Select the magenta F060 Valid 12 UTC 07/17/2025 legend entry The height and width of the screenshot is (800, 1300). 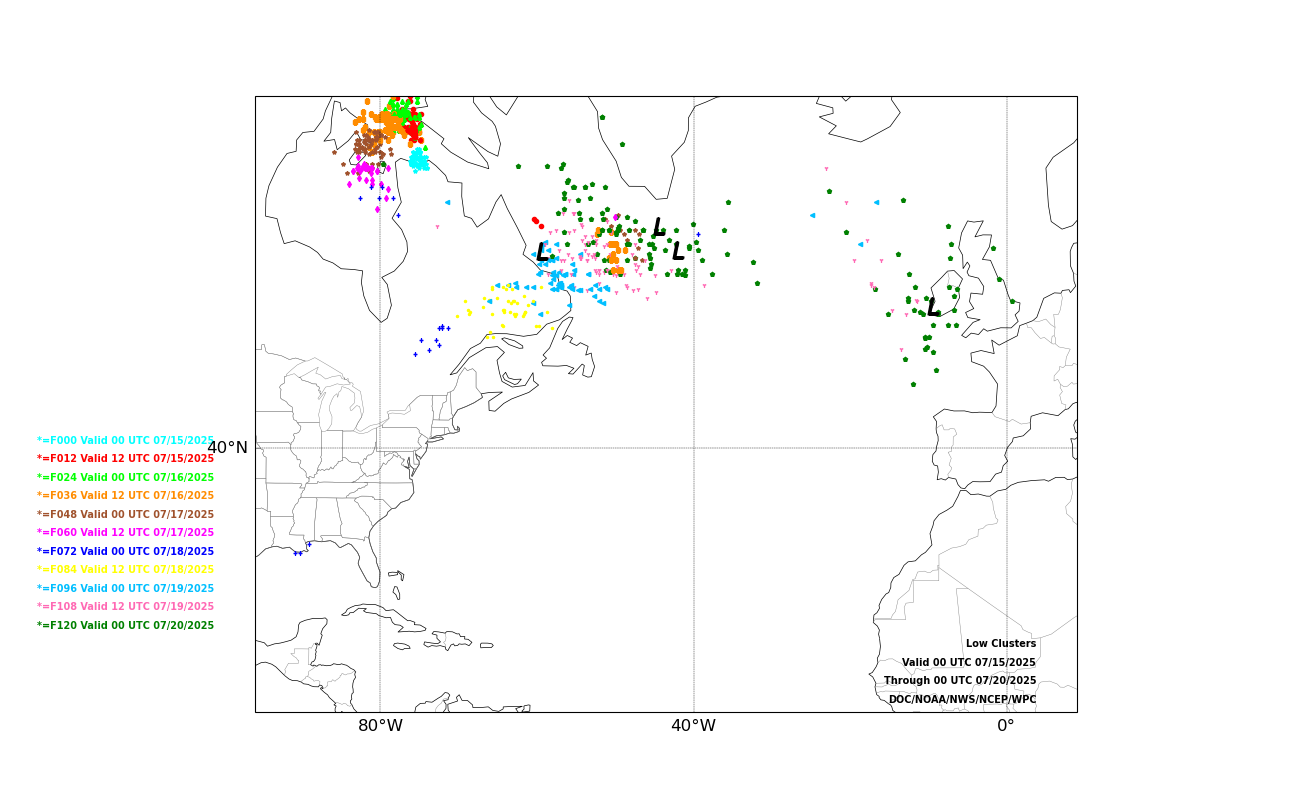pos(125,533)
